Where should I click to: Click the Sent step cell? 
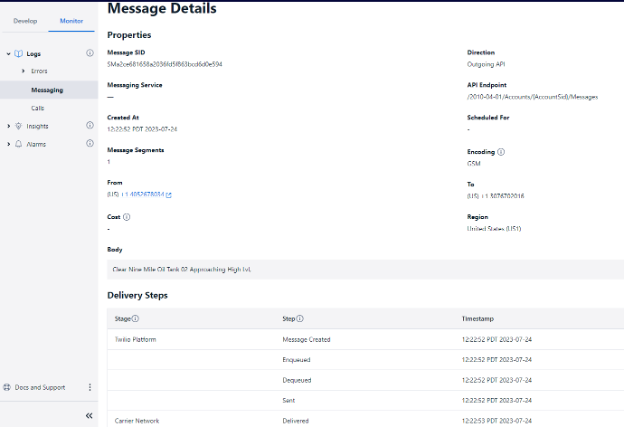tap(289, 401)
